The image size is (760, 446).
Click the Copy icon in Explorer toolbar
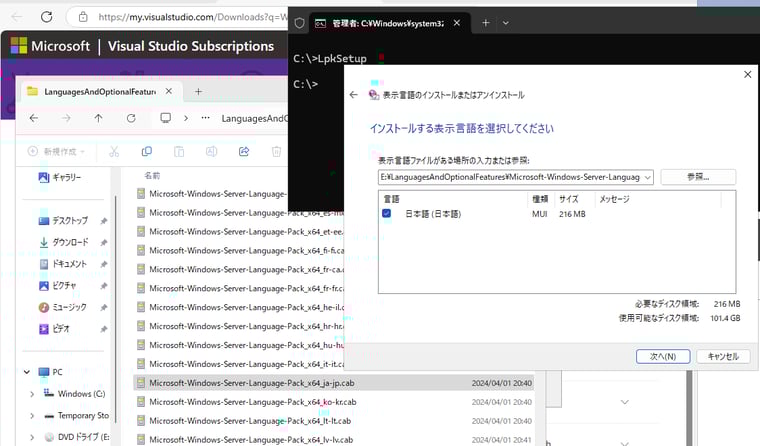pos(146,152)
